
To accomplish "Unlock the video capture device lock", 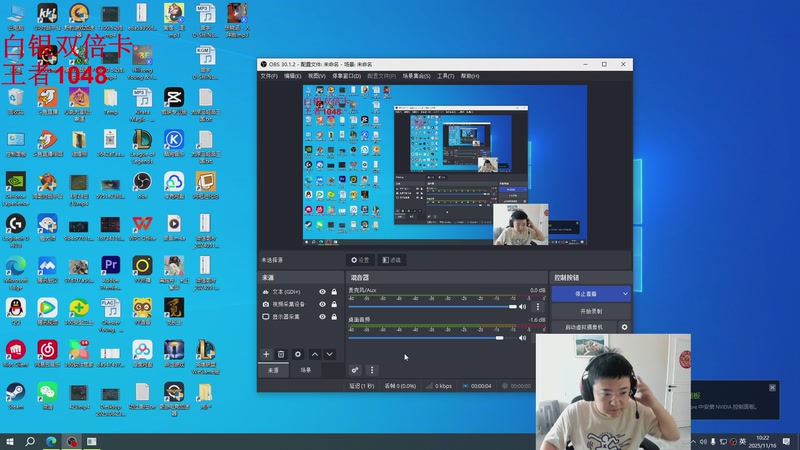I will (x=334, y=304).
